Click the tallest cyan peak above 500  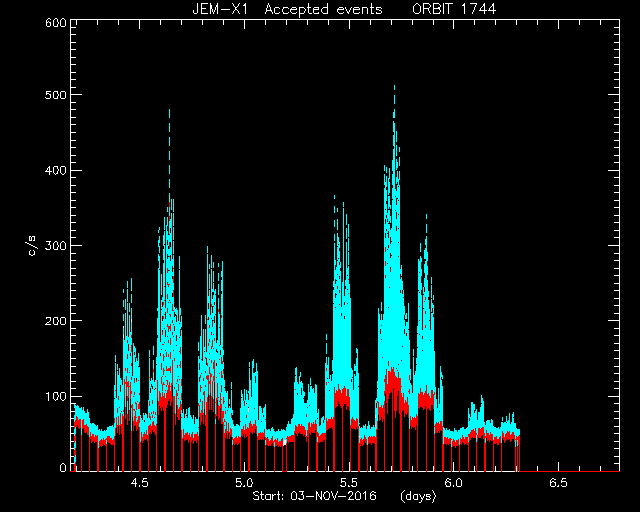coord(394,88)
